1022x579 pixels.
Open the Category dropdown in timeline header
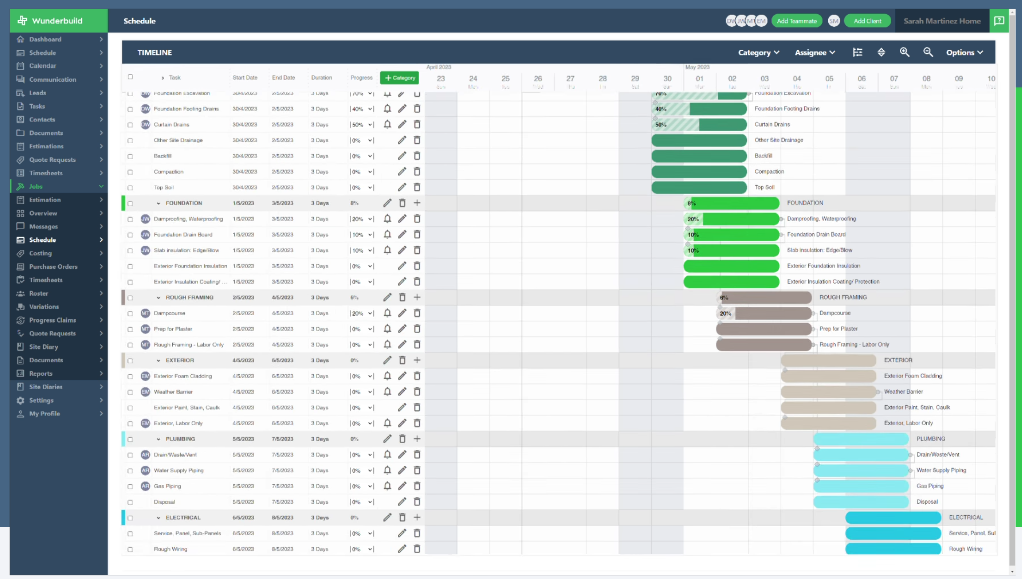tap(758, 52)
